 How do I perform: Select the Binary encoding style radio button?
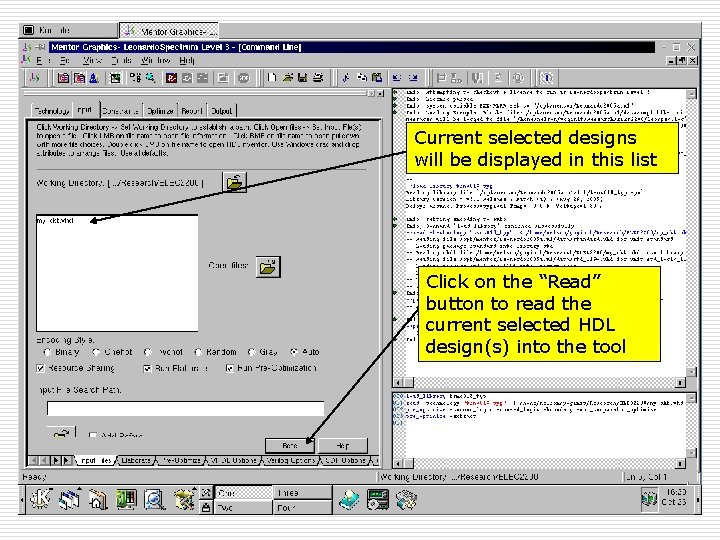(47, 352)
